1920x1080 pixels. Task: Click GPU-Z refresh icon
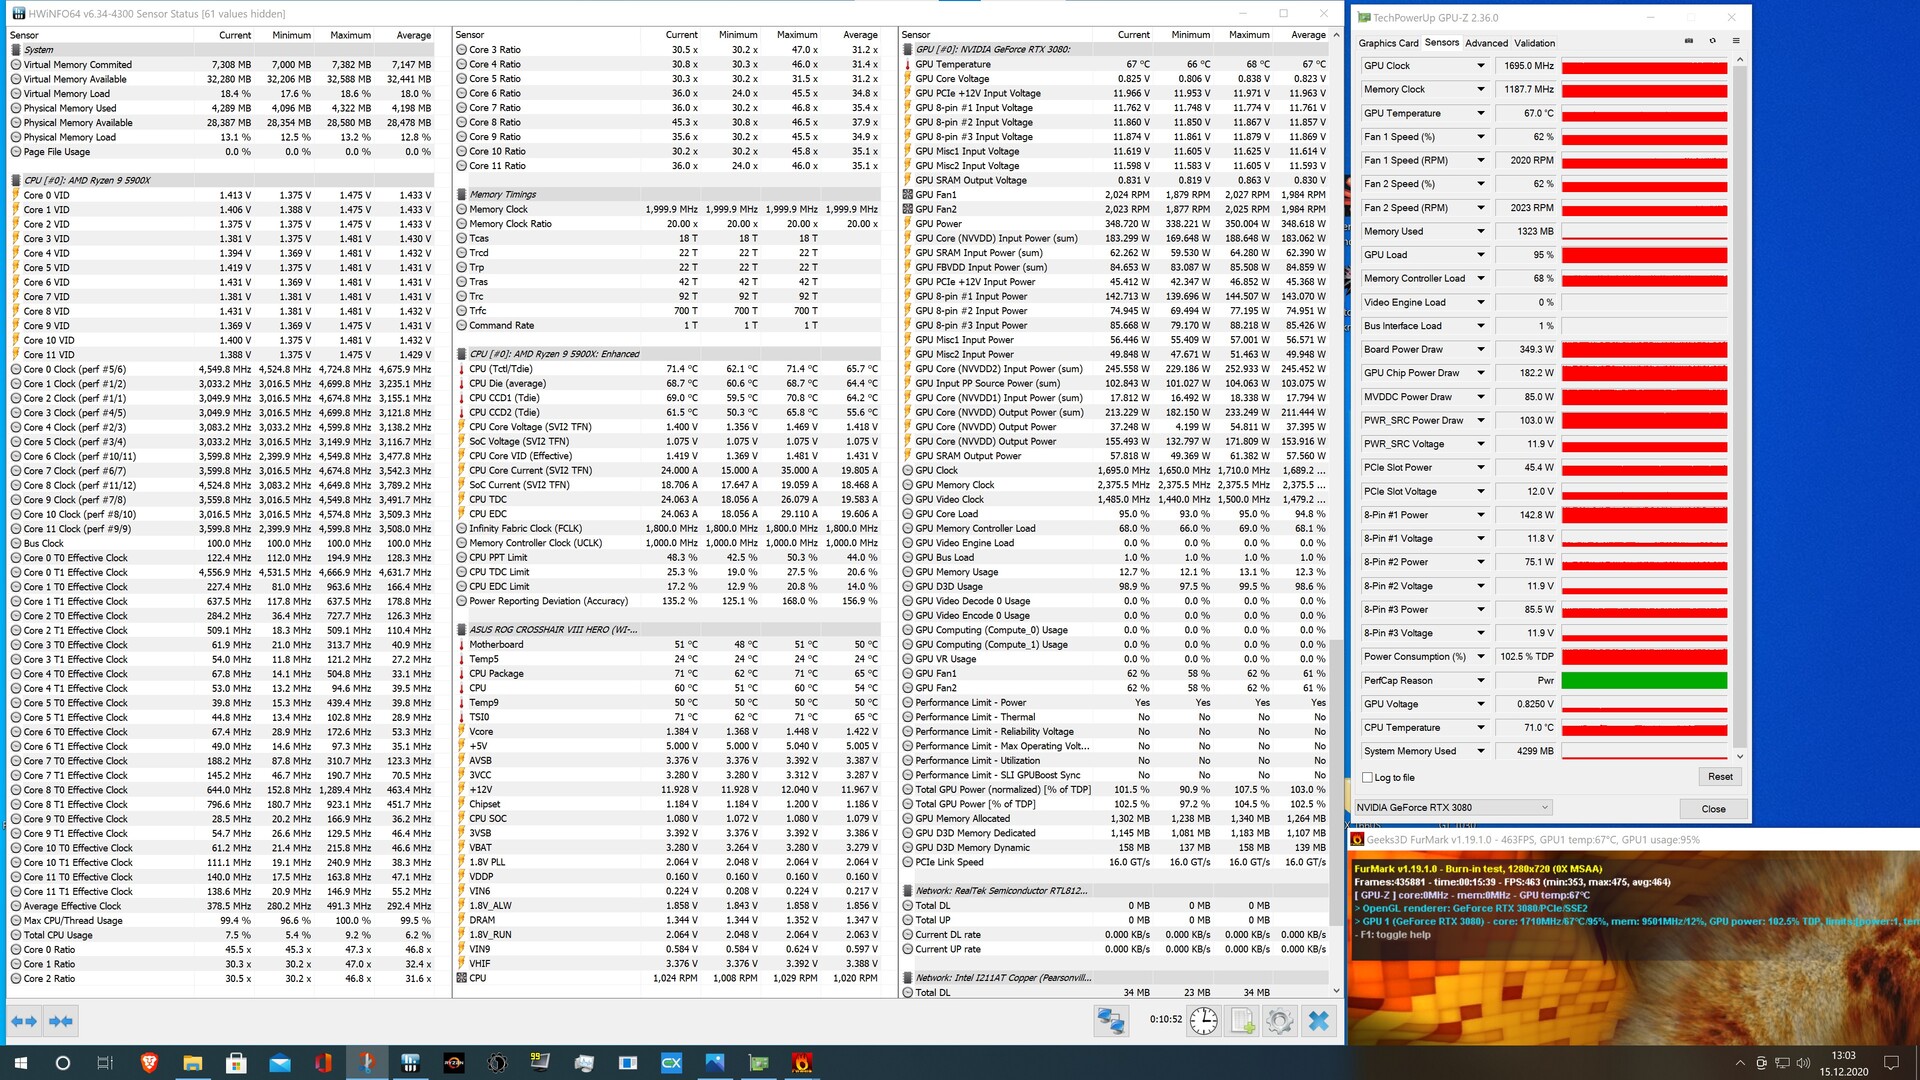pos(1712,41)
